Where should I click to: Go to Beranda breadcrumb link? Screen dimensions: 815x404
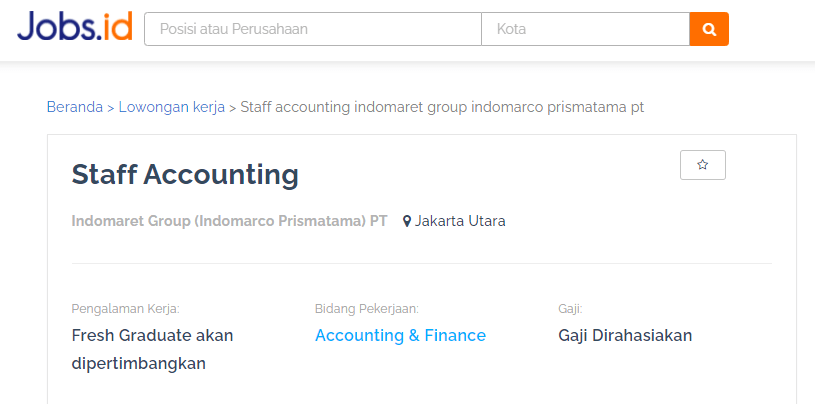coord(75,107)
